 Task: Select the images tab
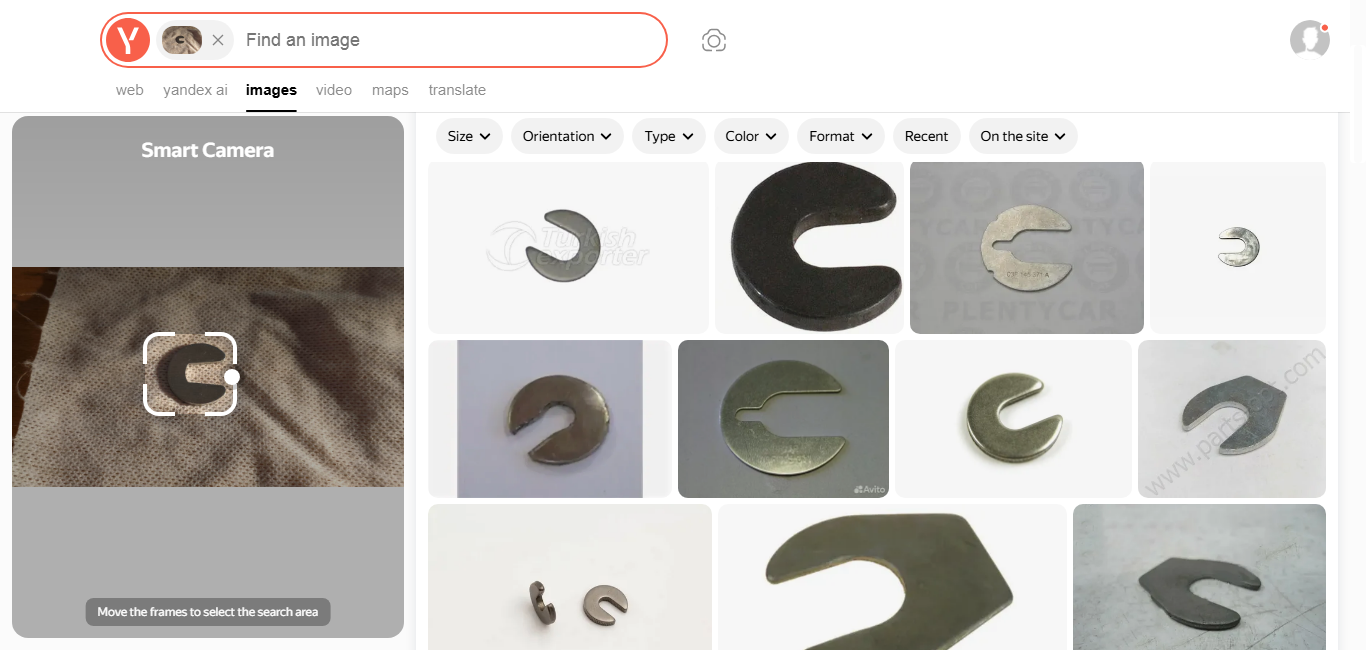(271, 90)
